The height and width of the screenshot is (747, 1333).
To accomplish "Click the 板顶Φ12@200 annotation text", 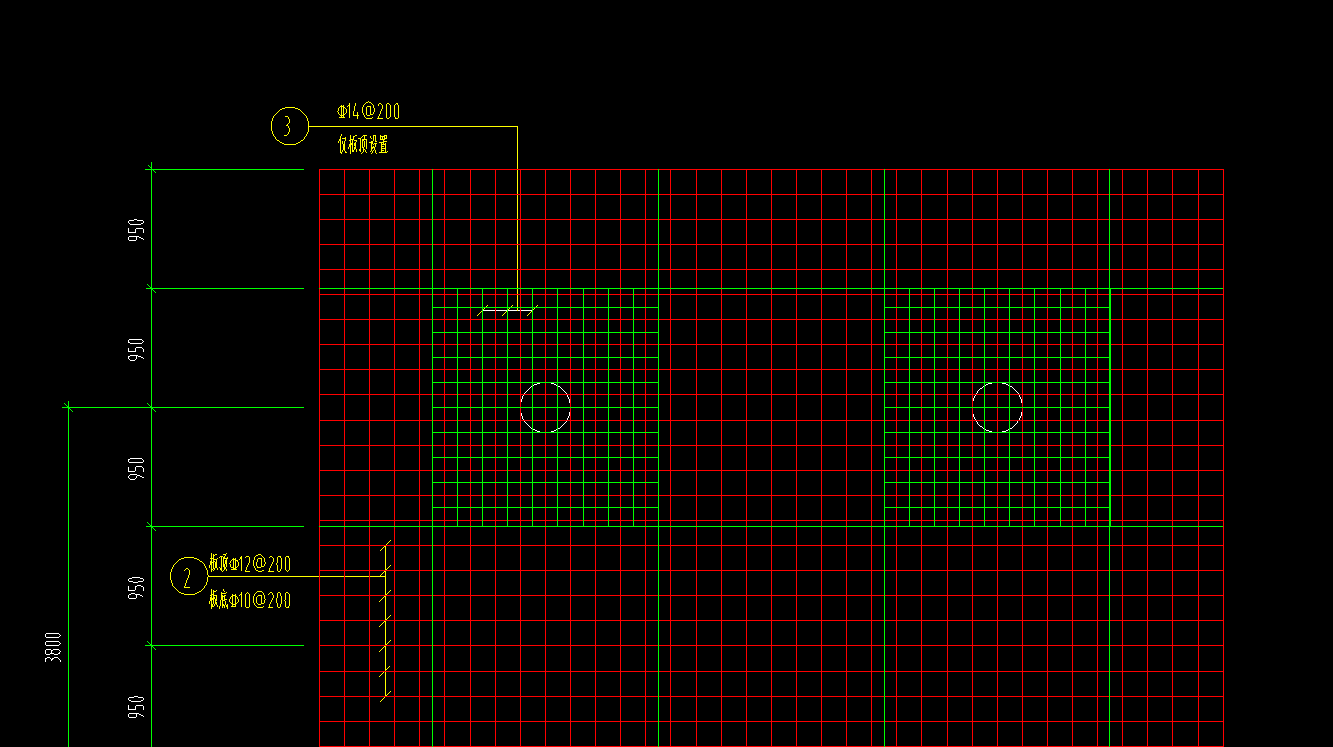I will coord(250,564).
